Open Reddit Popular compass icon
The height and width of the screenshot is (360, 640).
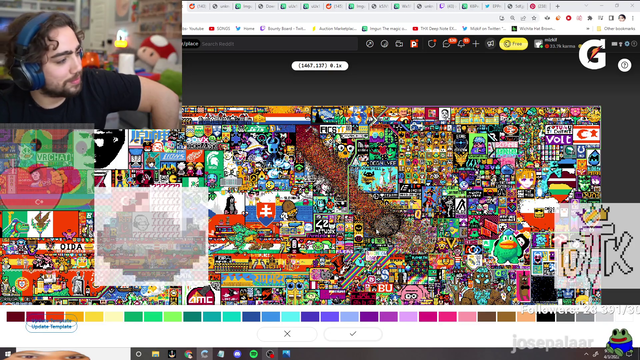point(370,44)
